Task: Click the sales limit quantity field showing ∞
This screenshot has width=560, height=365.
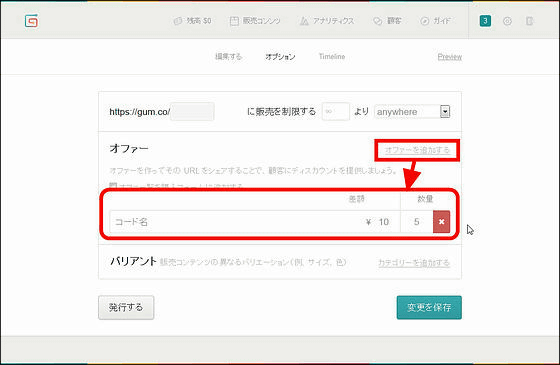Action: pyautogui.click(x=335, y=112)
